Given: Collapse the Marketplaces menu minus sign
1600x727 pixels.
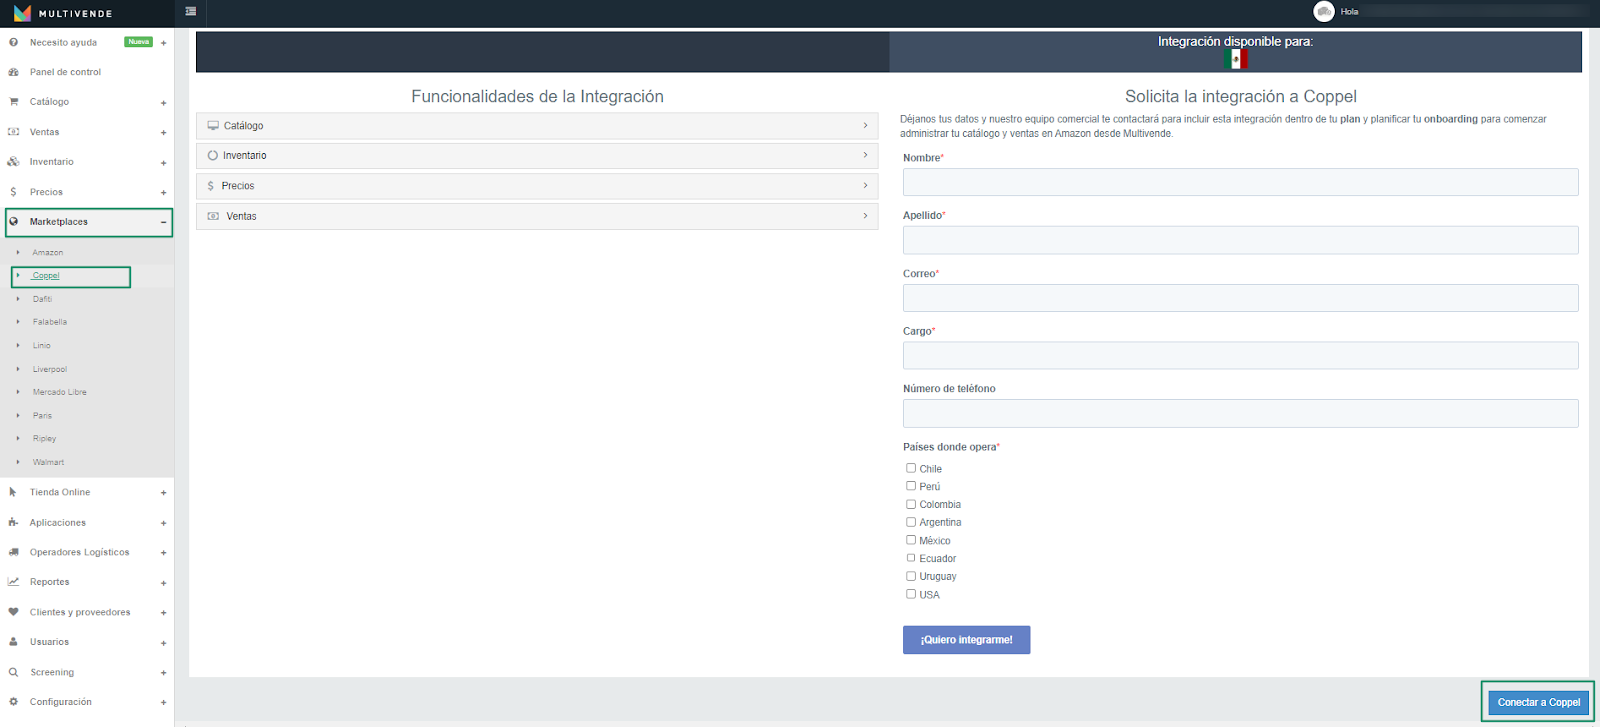Looking at the screenshot, I should coord(163,222).
